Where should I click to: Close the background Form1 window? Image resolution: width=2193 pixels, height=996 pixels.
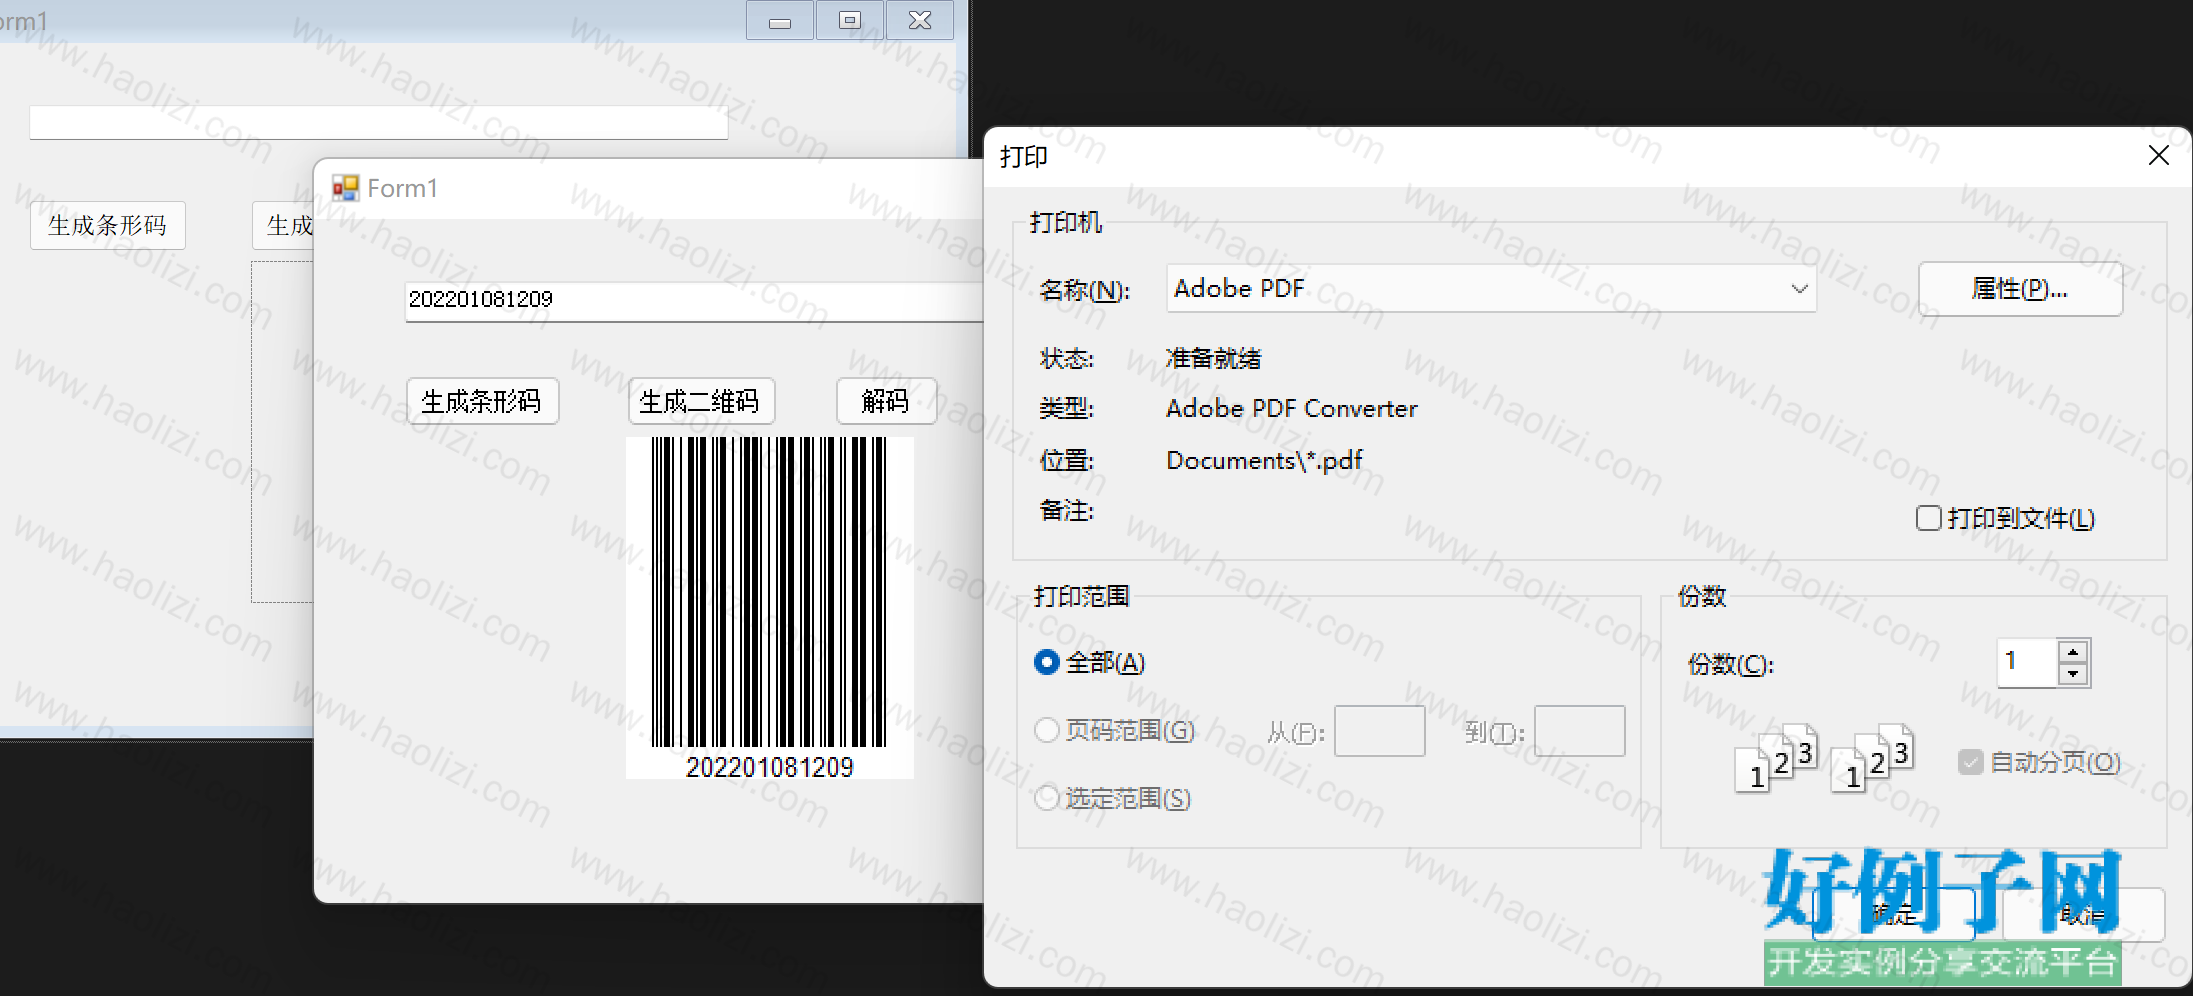click(920, 20)
